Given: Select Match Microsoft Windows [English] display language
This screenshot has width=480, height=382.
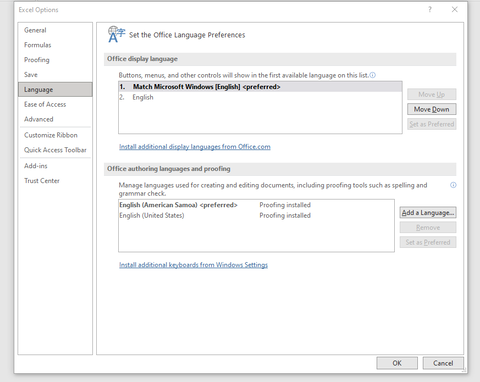Looking at the screenshot, I should (260, 87).
